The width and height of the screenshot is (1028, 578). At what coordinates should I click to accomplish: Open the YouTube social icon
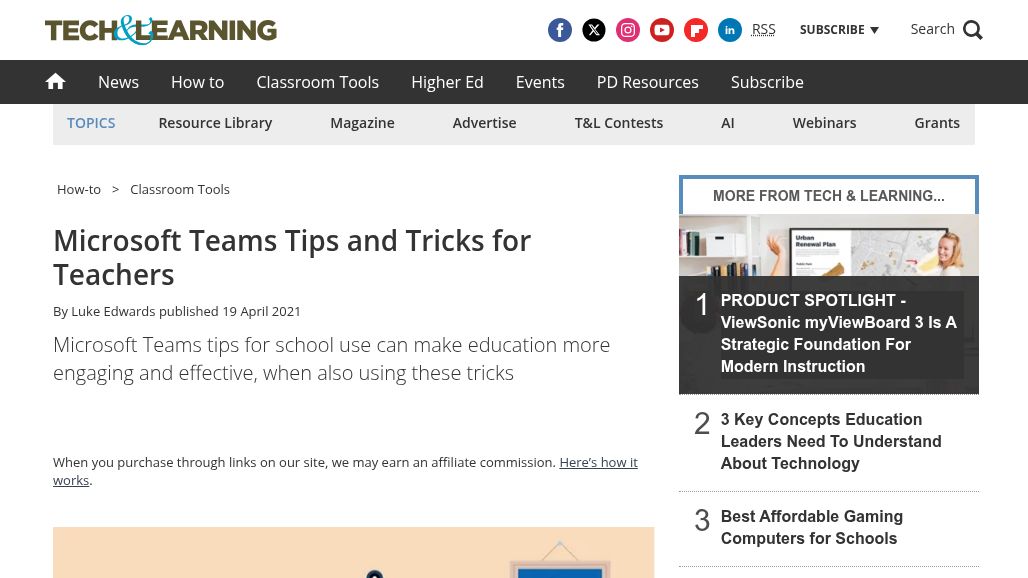tap(662, 29)
